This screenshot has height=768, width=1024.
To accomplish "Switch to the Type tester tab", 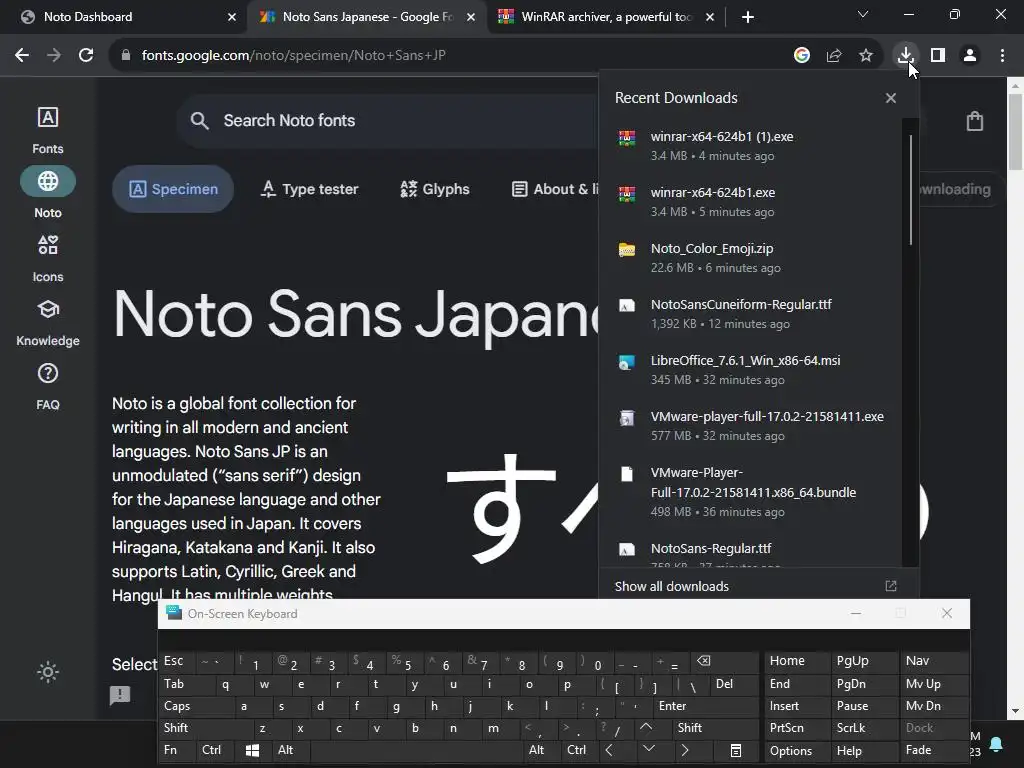I will [x=310, y=189].
